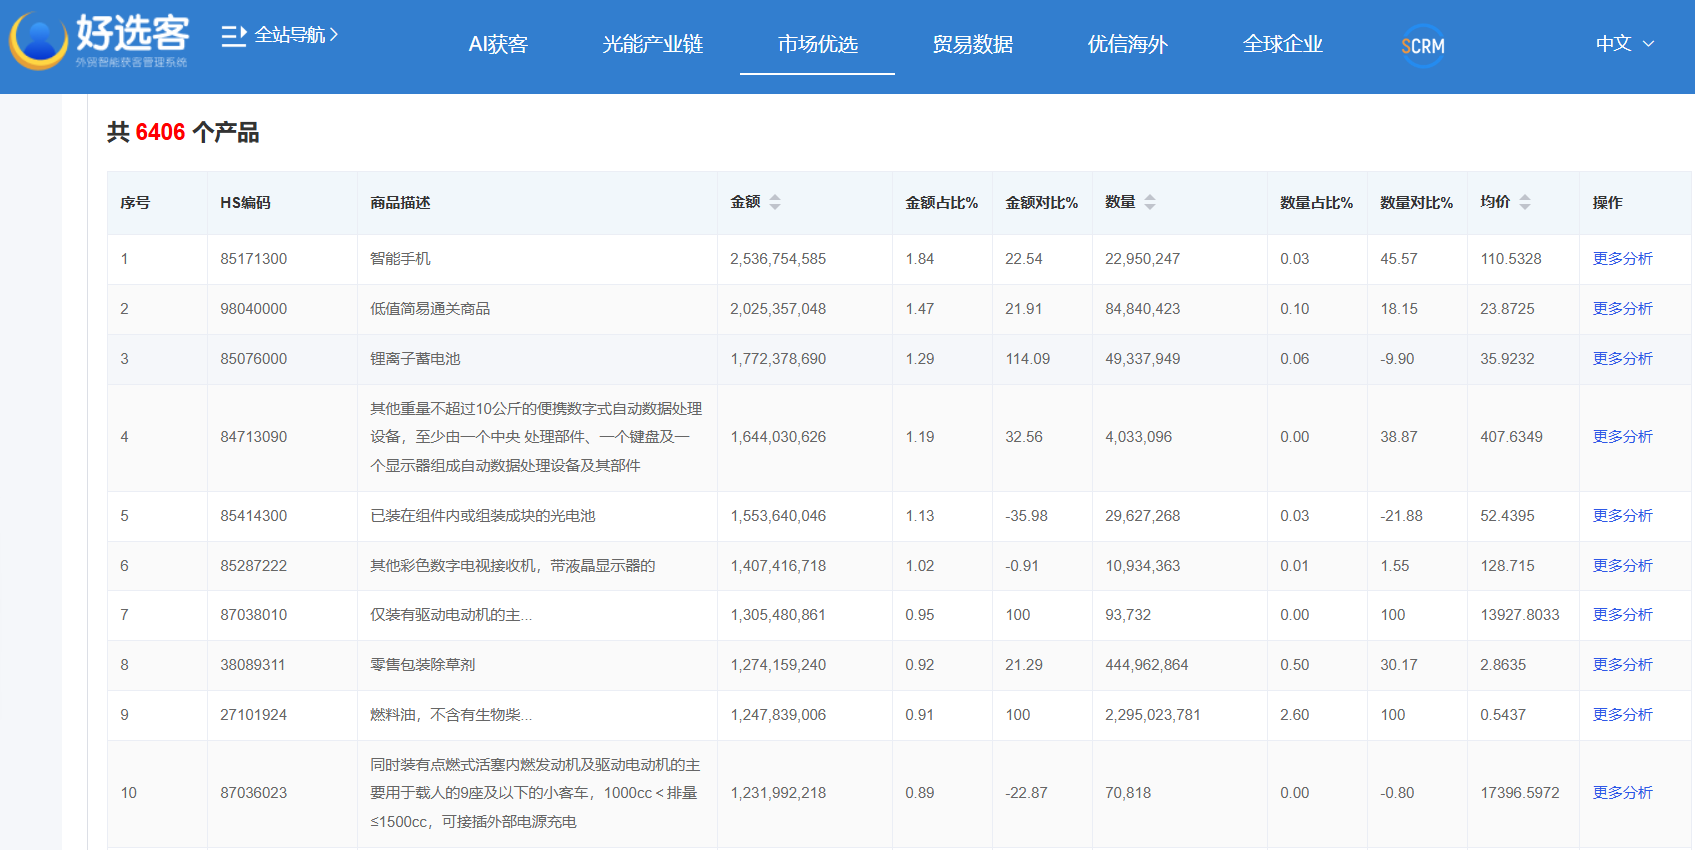The height and width of the screenshot is (850, 1695).
Task: Click truncated description 燃料油，不含有生物柴...
Action: coord(451,715)
